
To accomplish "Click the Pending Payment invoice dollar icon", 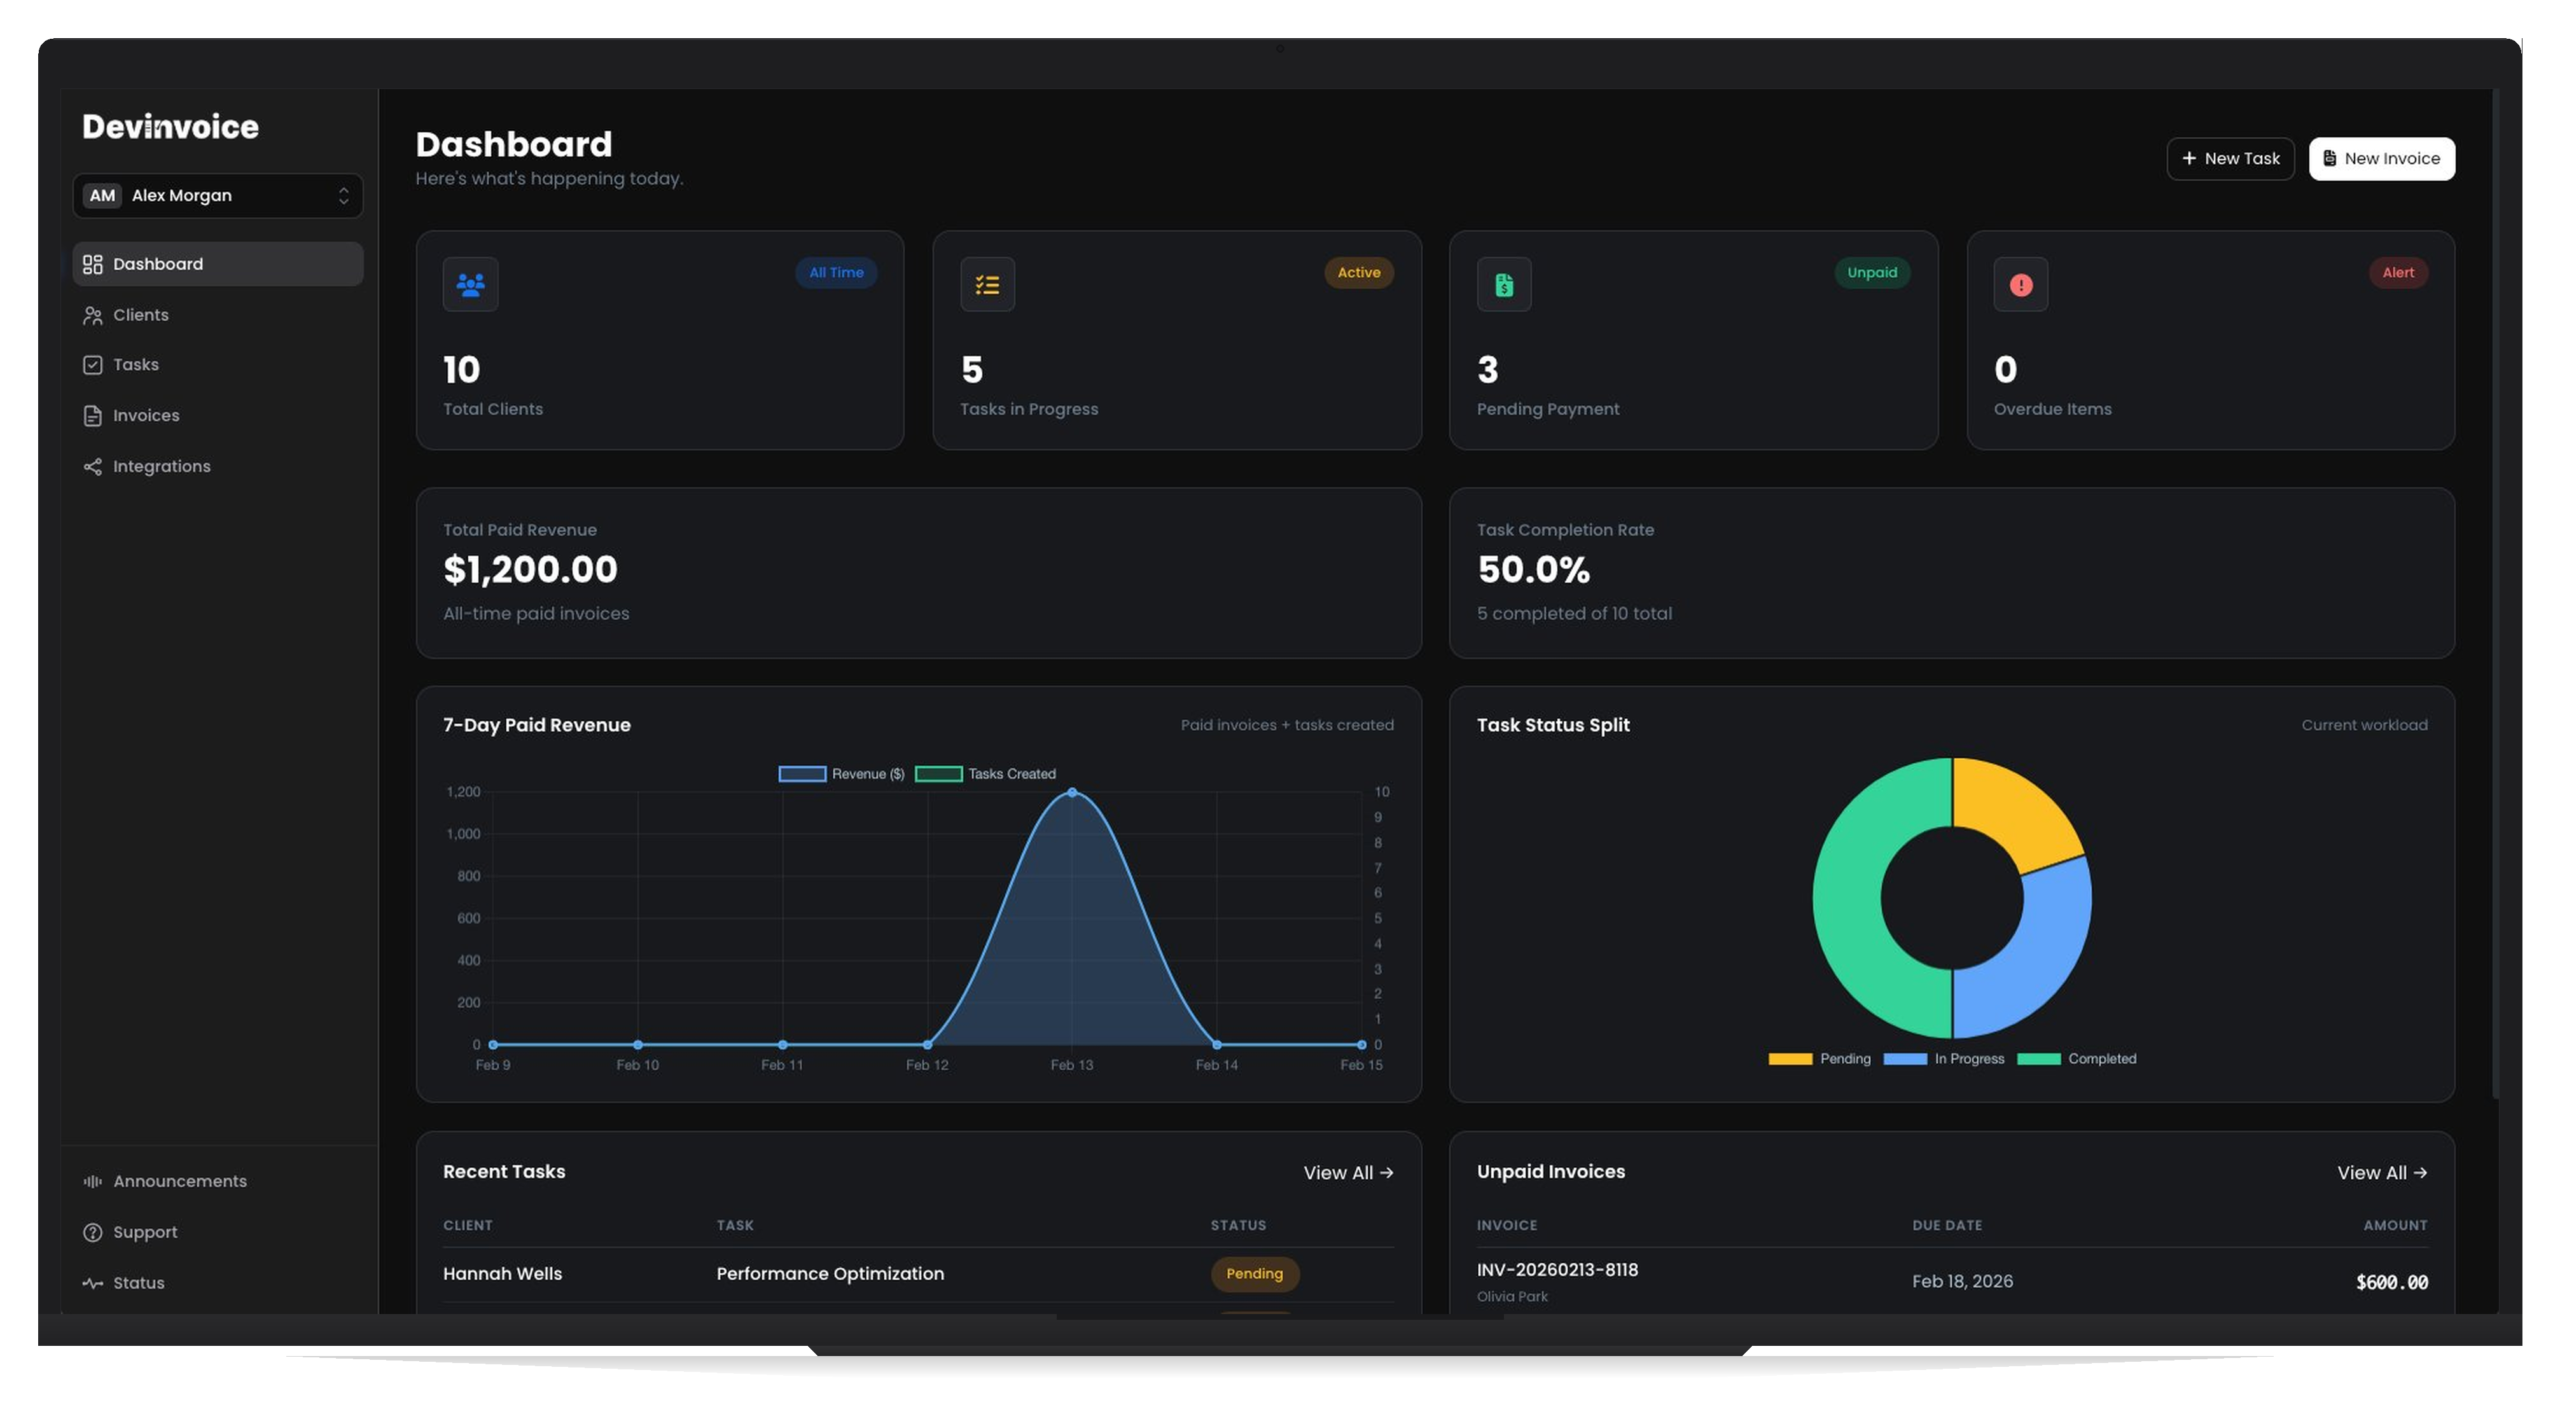I will coord(1503,284).
